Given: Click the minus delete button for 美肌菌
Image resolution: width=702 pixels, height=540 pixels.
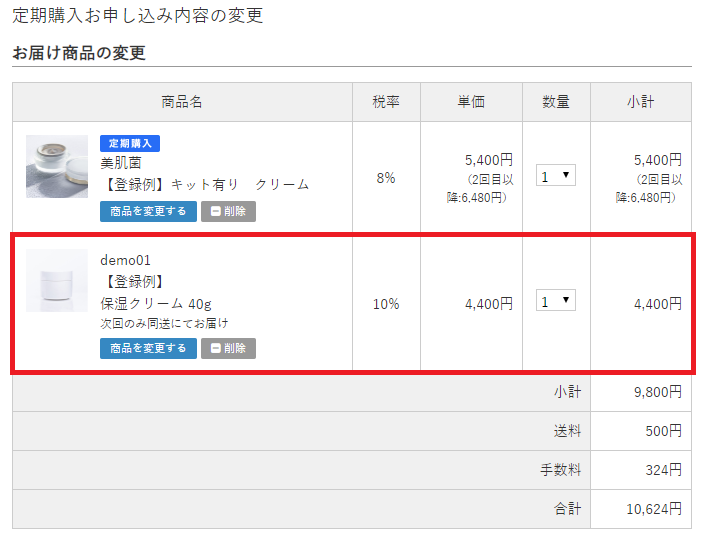Looking at the screenshot, I should [x=228, y=211].
